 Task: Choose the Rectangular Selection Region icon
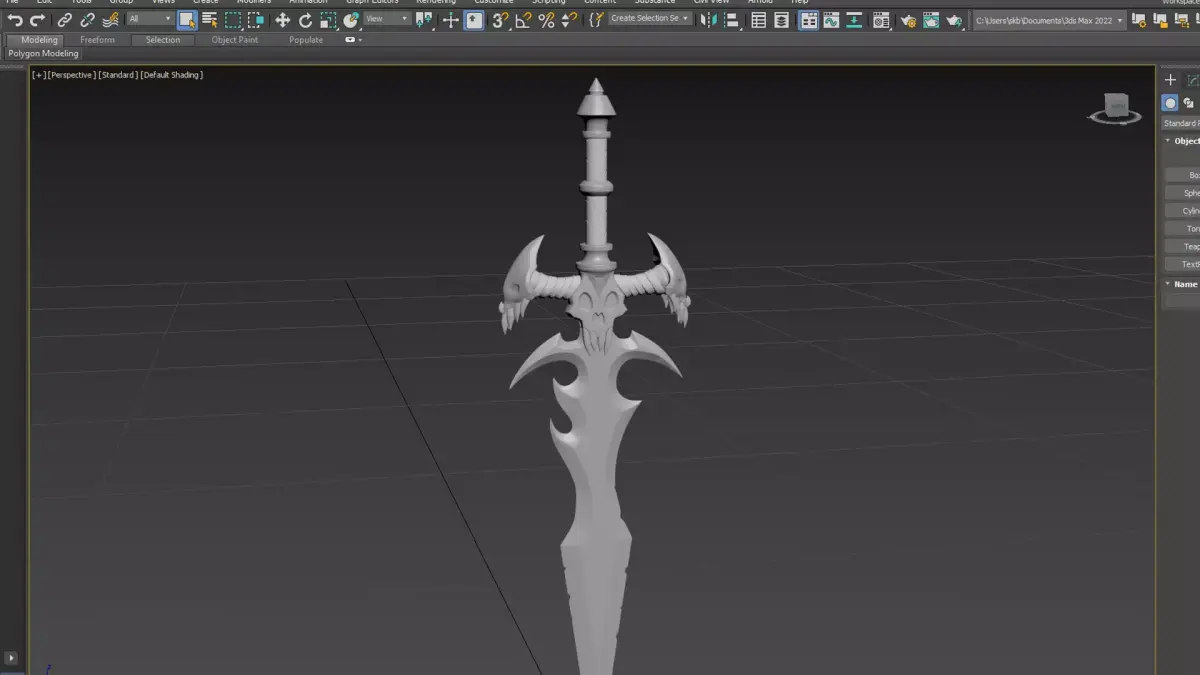(x=233, y=20)
